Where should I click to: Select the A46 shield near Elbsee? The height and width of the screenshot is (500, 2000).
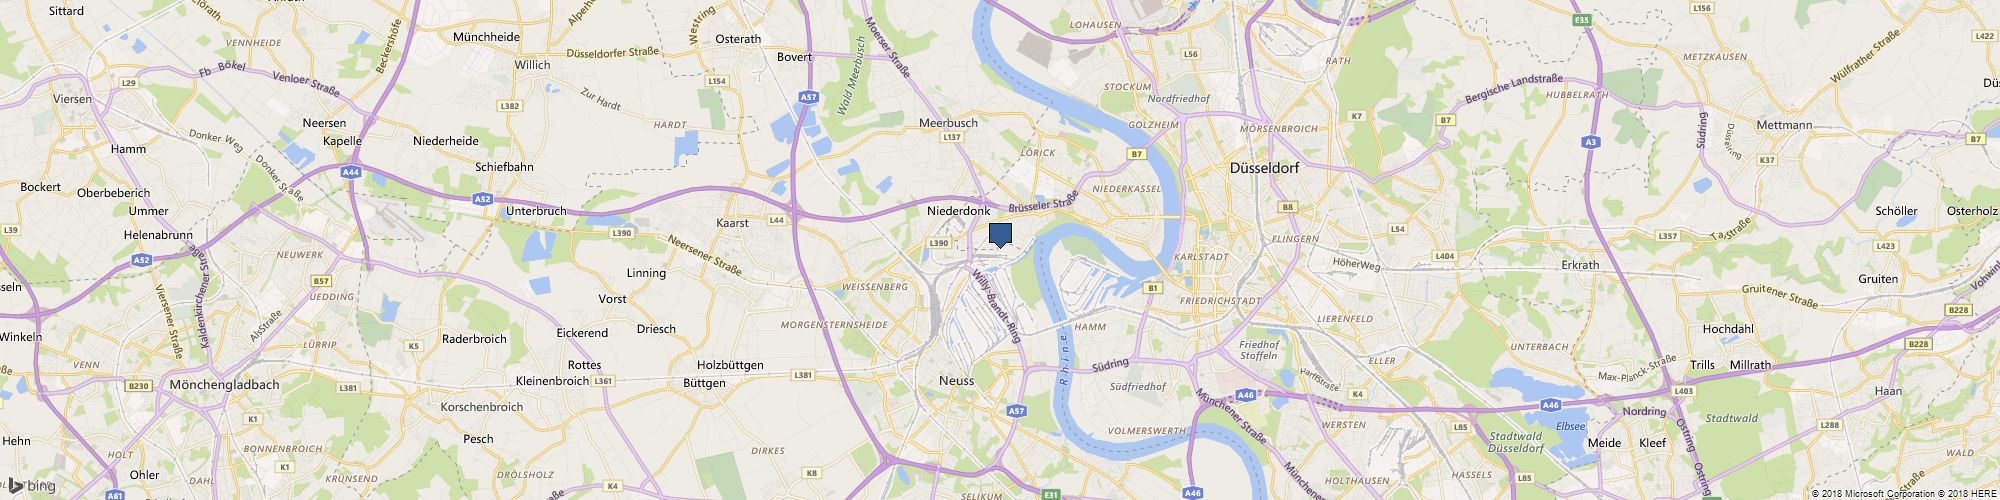[x=1551, y=405]
